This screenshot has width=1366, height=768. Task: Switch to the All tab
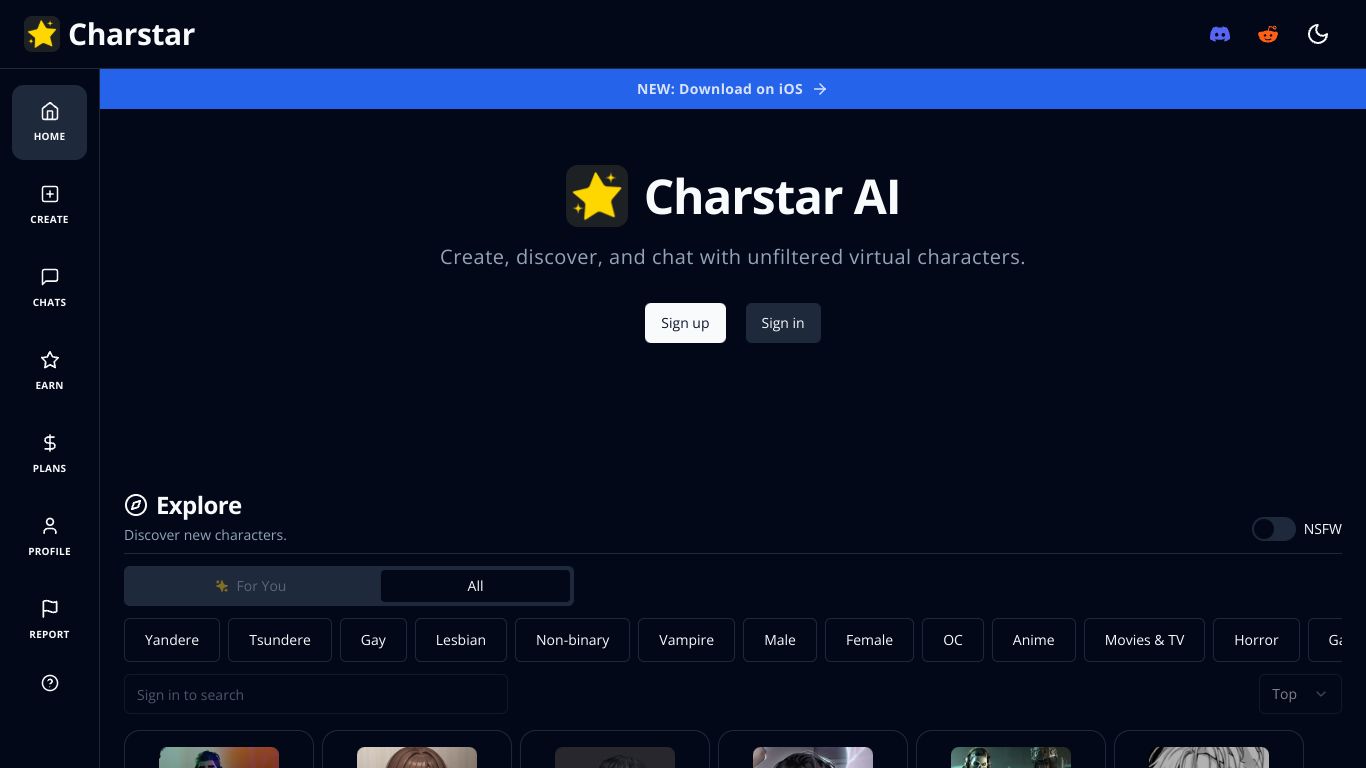point(475,586)
